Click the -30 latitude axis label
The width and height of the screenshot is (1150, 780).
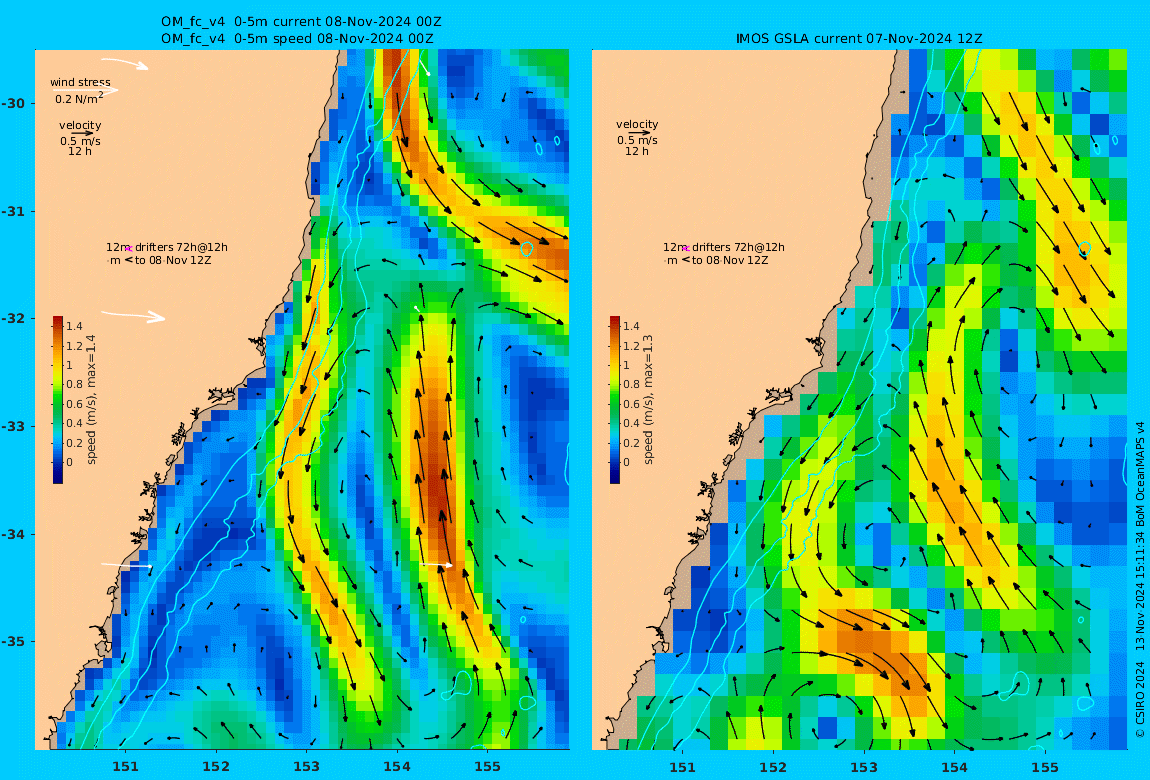coord(13,103)
